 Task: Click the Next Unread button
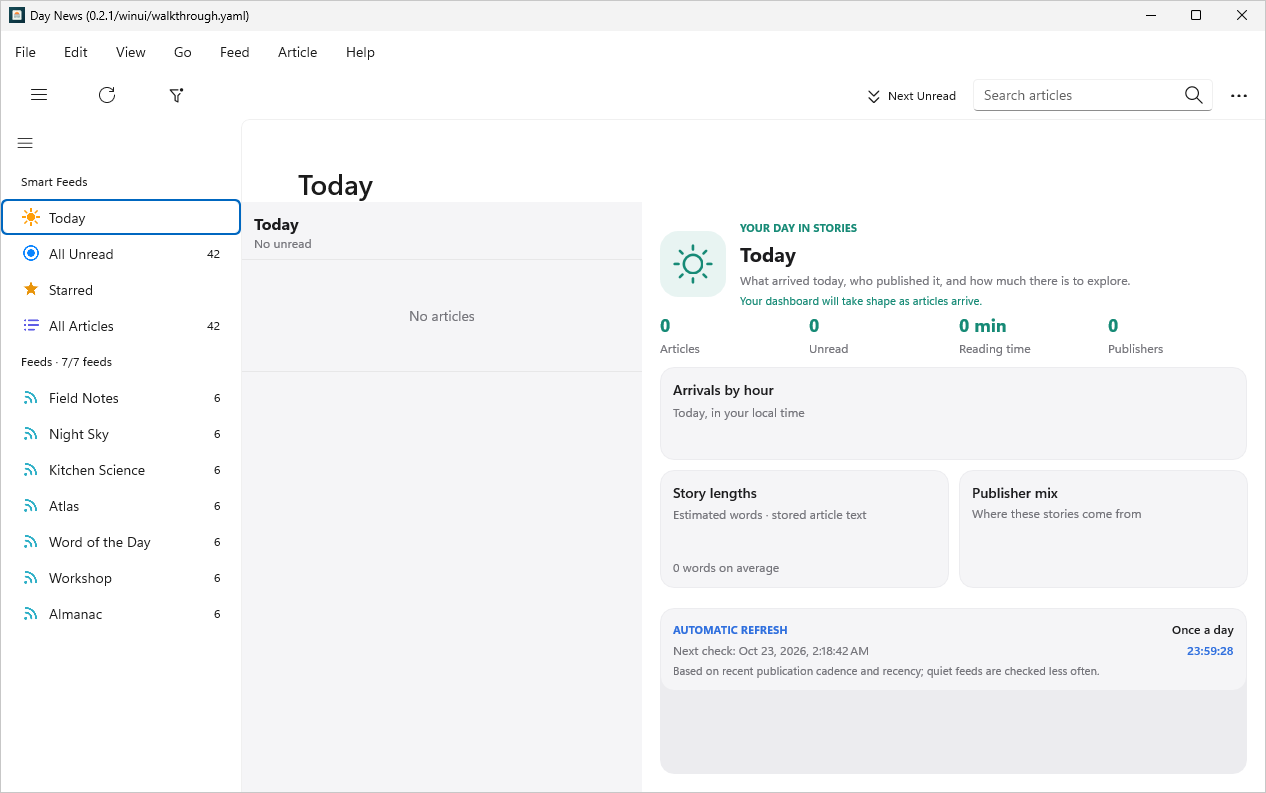(x=911, y=96)
